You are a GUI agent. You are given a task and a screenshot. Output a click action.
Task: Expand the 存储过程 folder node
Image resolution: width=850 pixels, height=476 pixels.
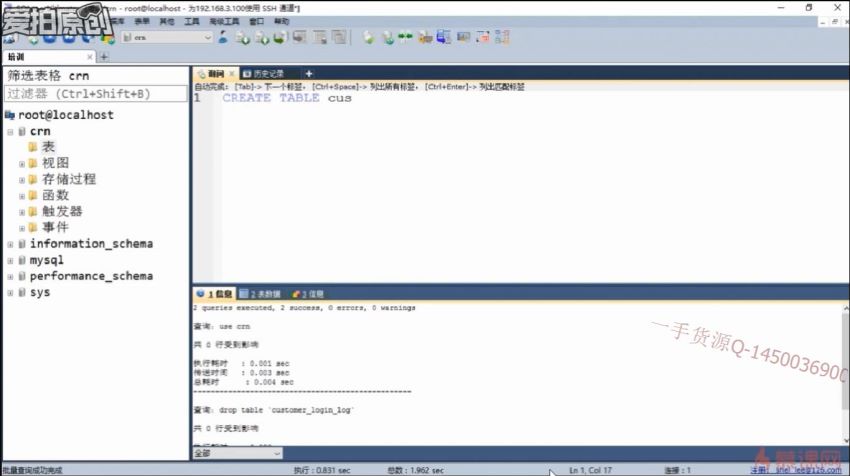pos(22,179)
